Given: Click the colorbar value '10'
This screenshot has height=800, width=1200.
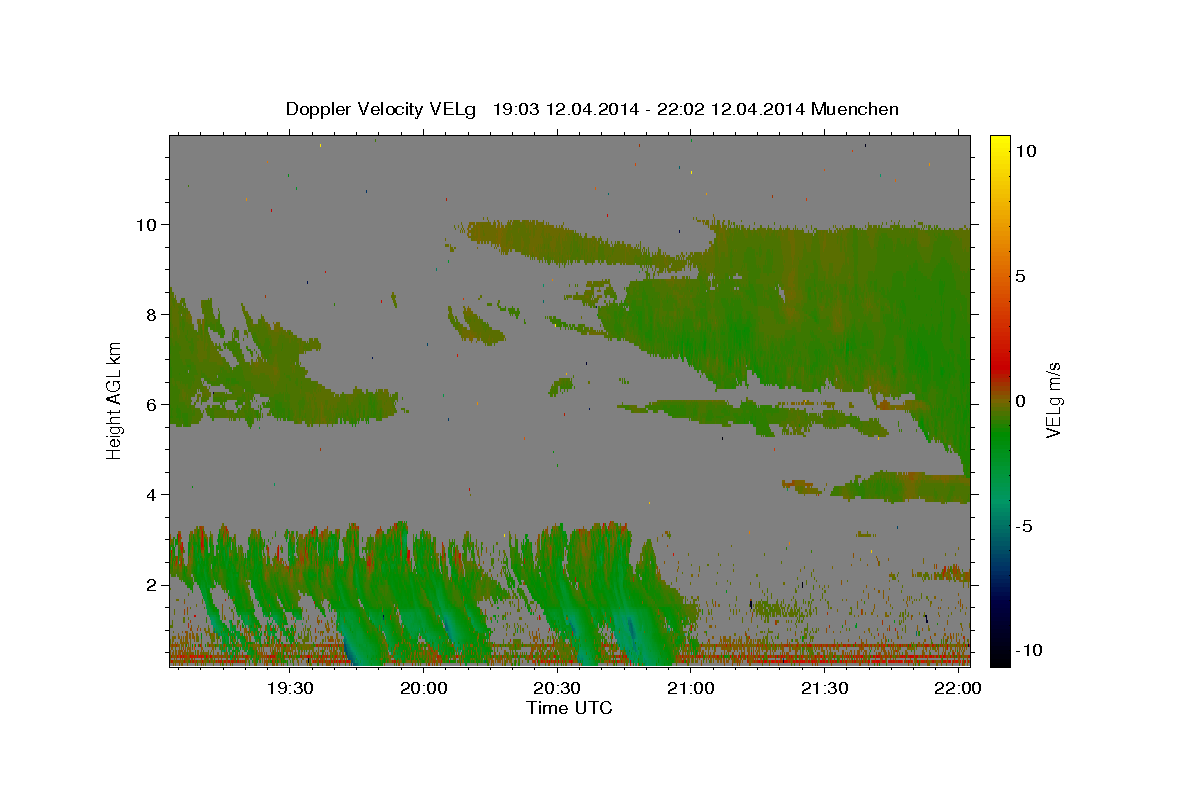Looking at the screenshot, I should tap(1025, 150).
